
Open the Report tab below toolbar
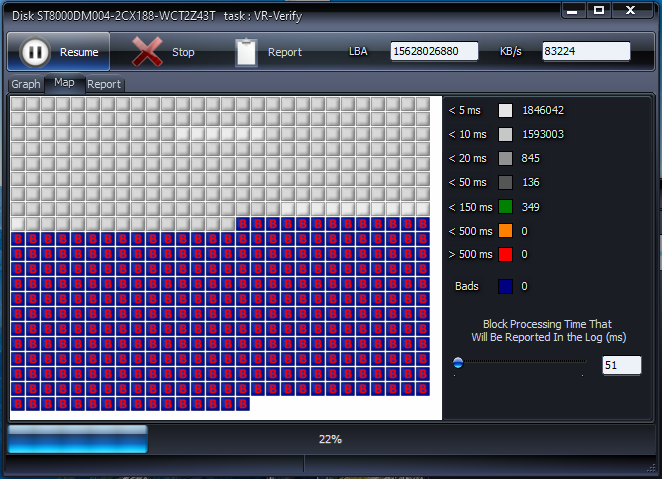point(104,84)
